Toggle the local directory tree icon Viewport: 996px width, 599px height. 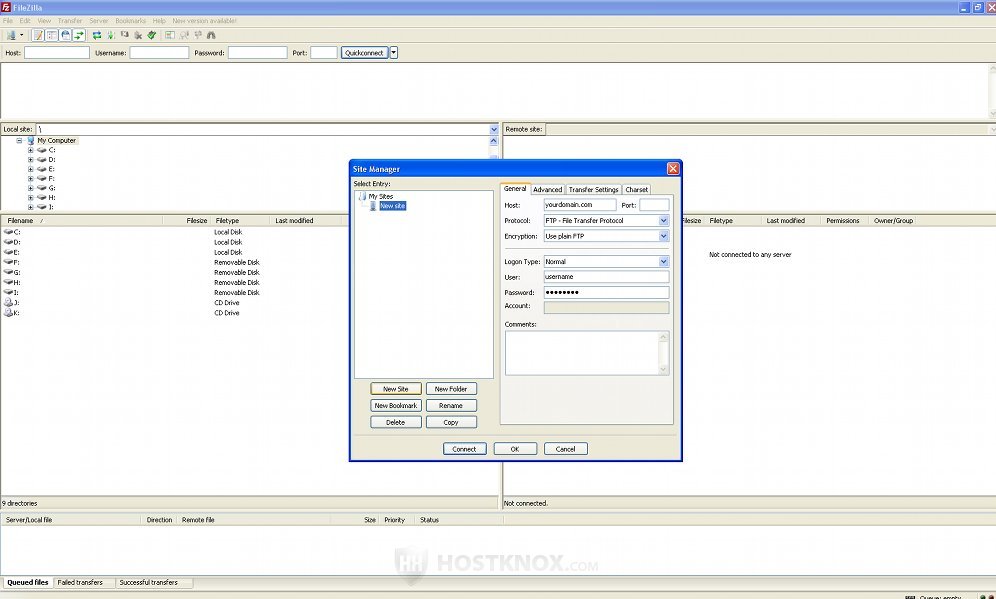pyautogui.click(x=51, y=36)
